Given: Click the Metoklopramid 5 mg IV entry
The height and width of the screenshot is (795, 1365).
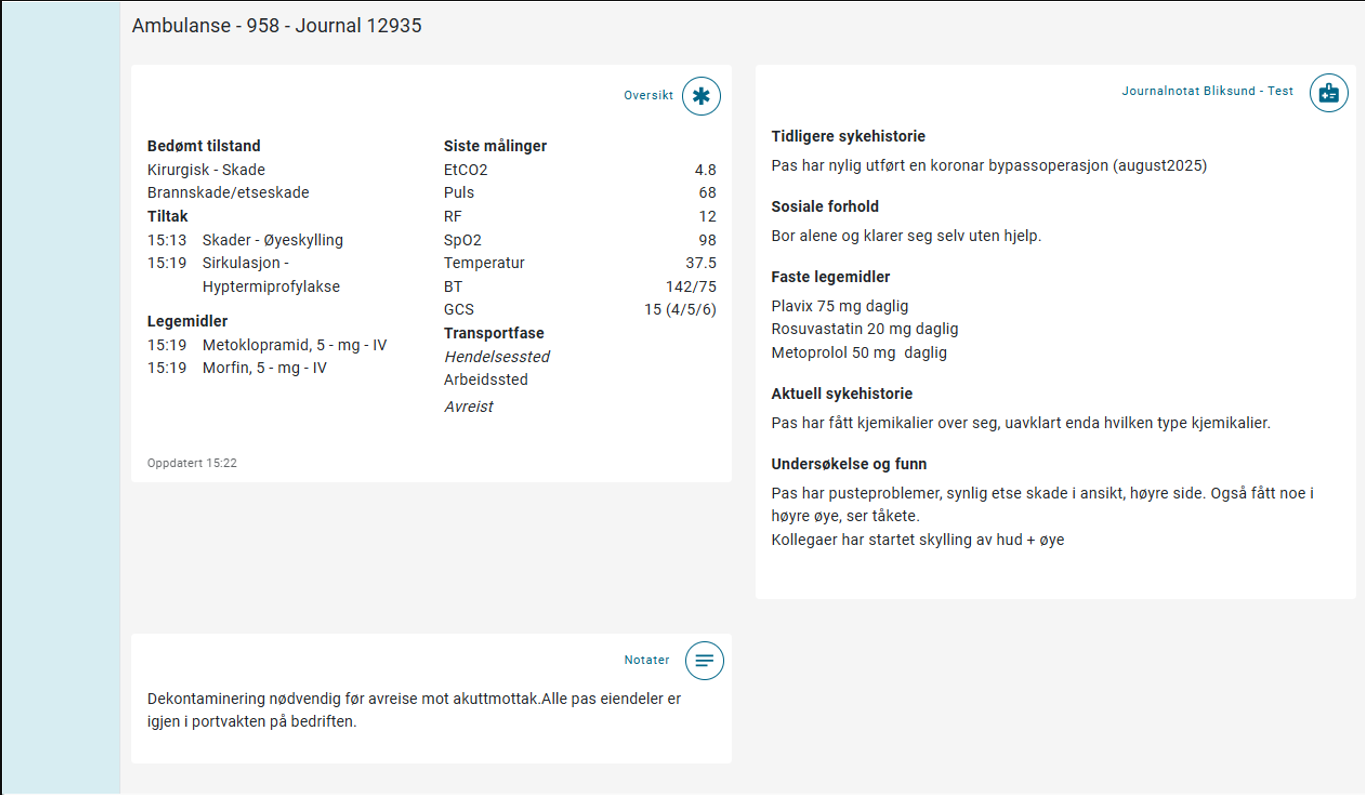Looking at the screenshot, I should [x=294, y=345].
